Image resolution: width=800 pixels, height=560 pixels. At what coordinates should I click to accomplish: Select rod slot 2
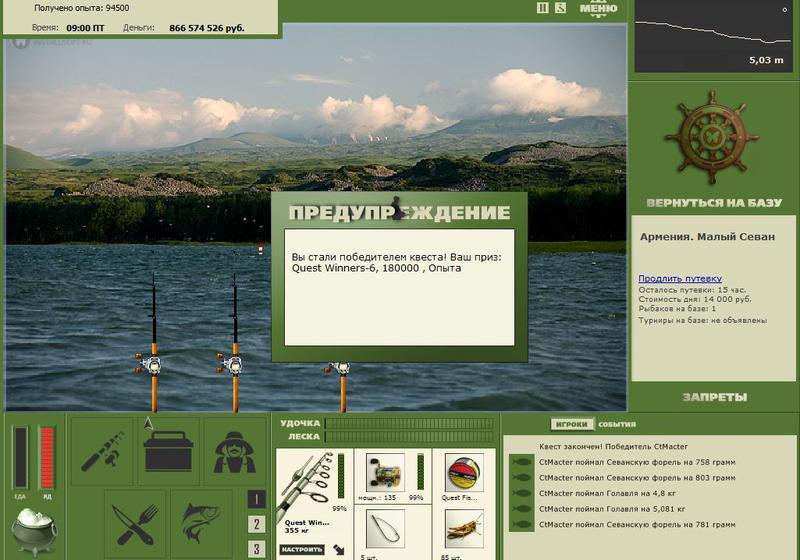click(x=257, y=524)
